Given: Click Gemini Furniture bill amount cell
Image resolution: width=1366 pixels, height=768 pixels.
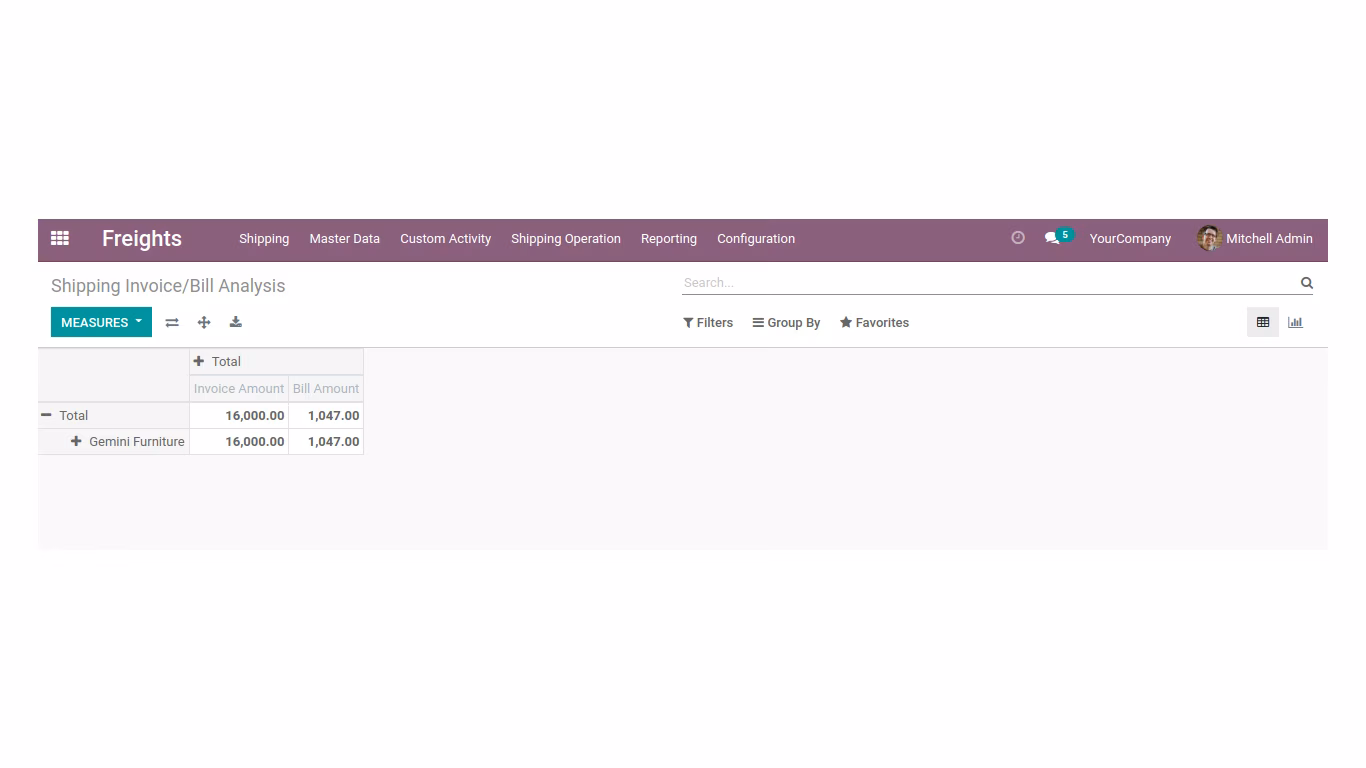Looking at the screenshot, I should coord(326,441).
